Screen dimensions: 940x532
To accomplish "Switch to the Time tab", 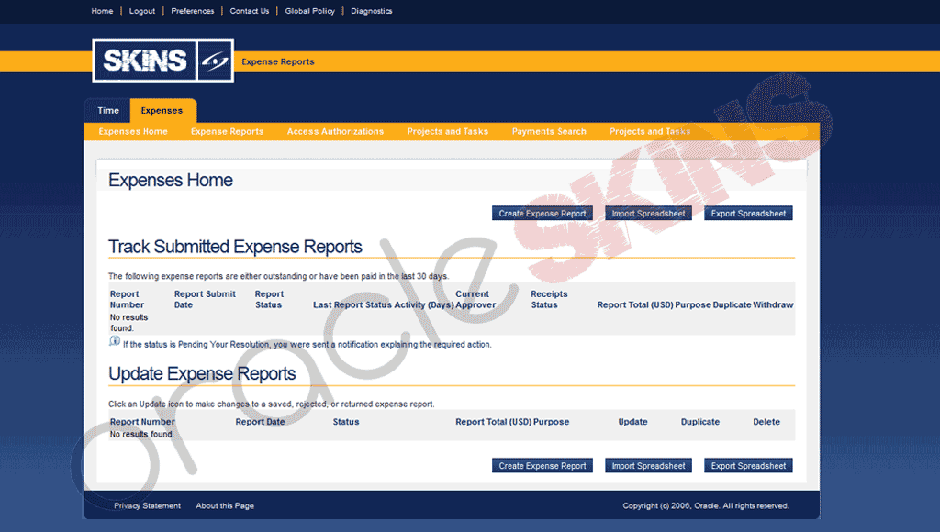I will coord(108,111).
